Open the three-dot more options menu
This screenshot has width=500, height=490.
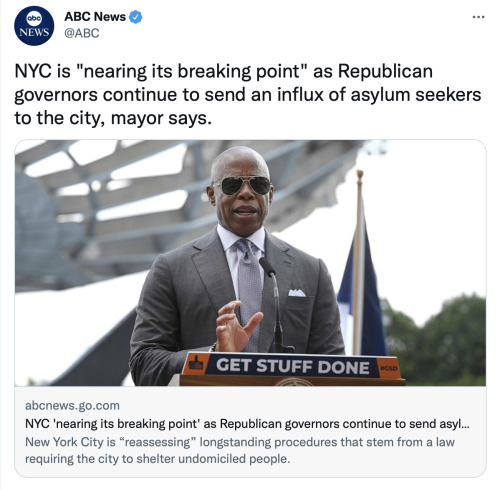[x=478, y=17]
